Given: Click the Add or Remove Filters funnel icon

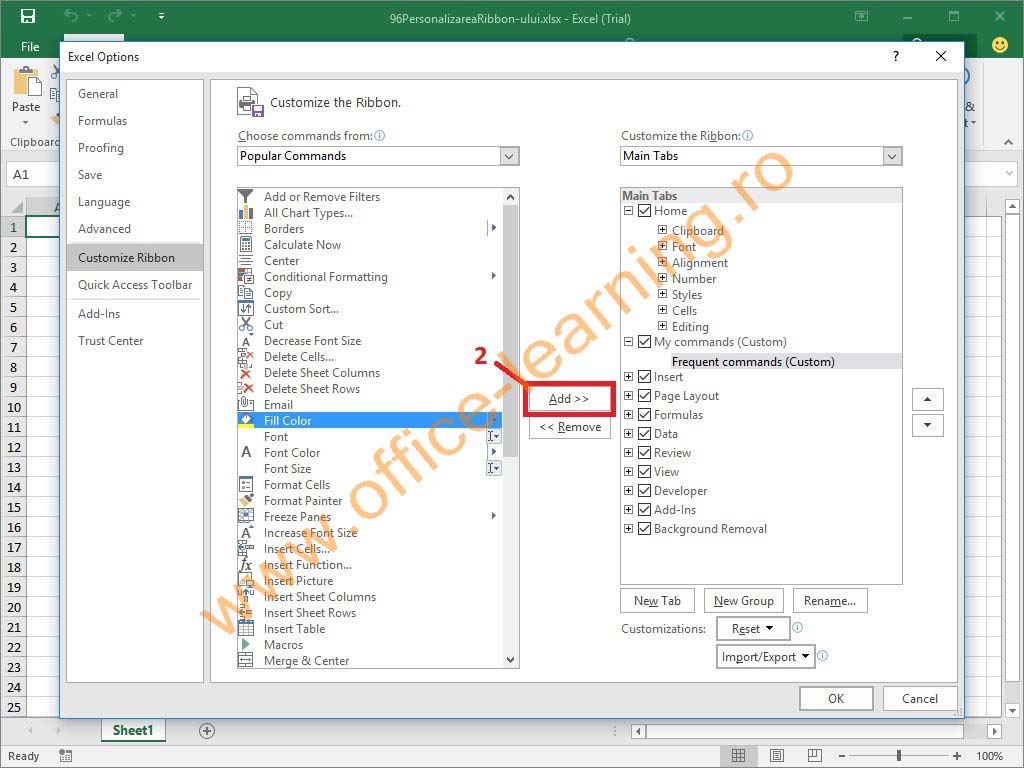Looking at the screenshot, I should (246, 197).
